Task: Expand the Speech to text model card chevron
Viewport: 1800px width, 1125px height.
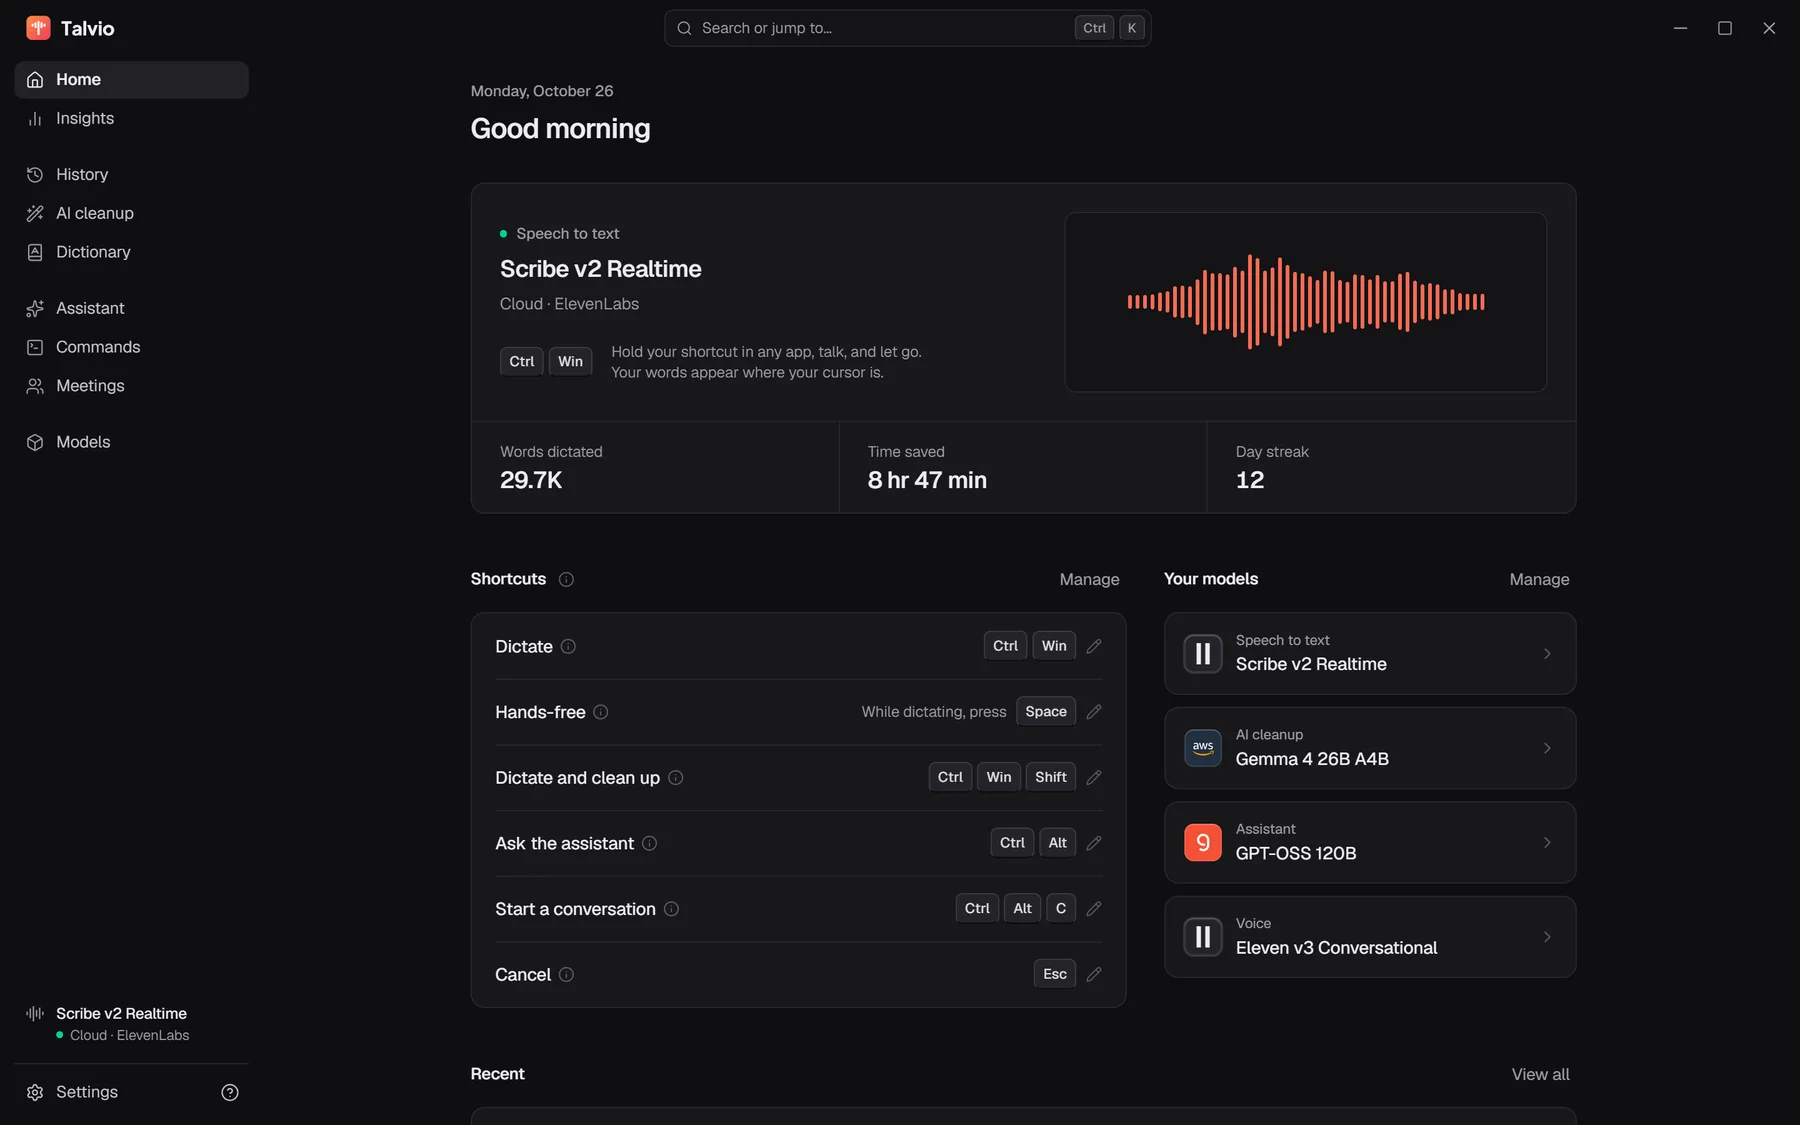Action: tap(1547, 654)
